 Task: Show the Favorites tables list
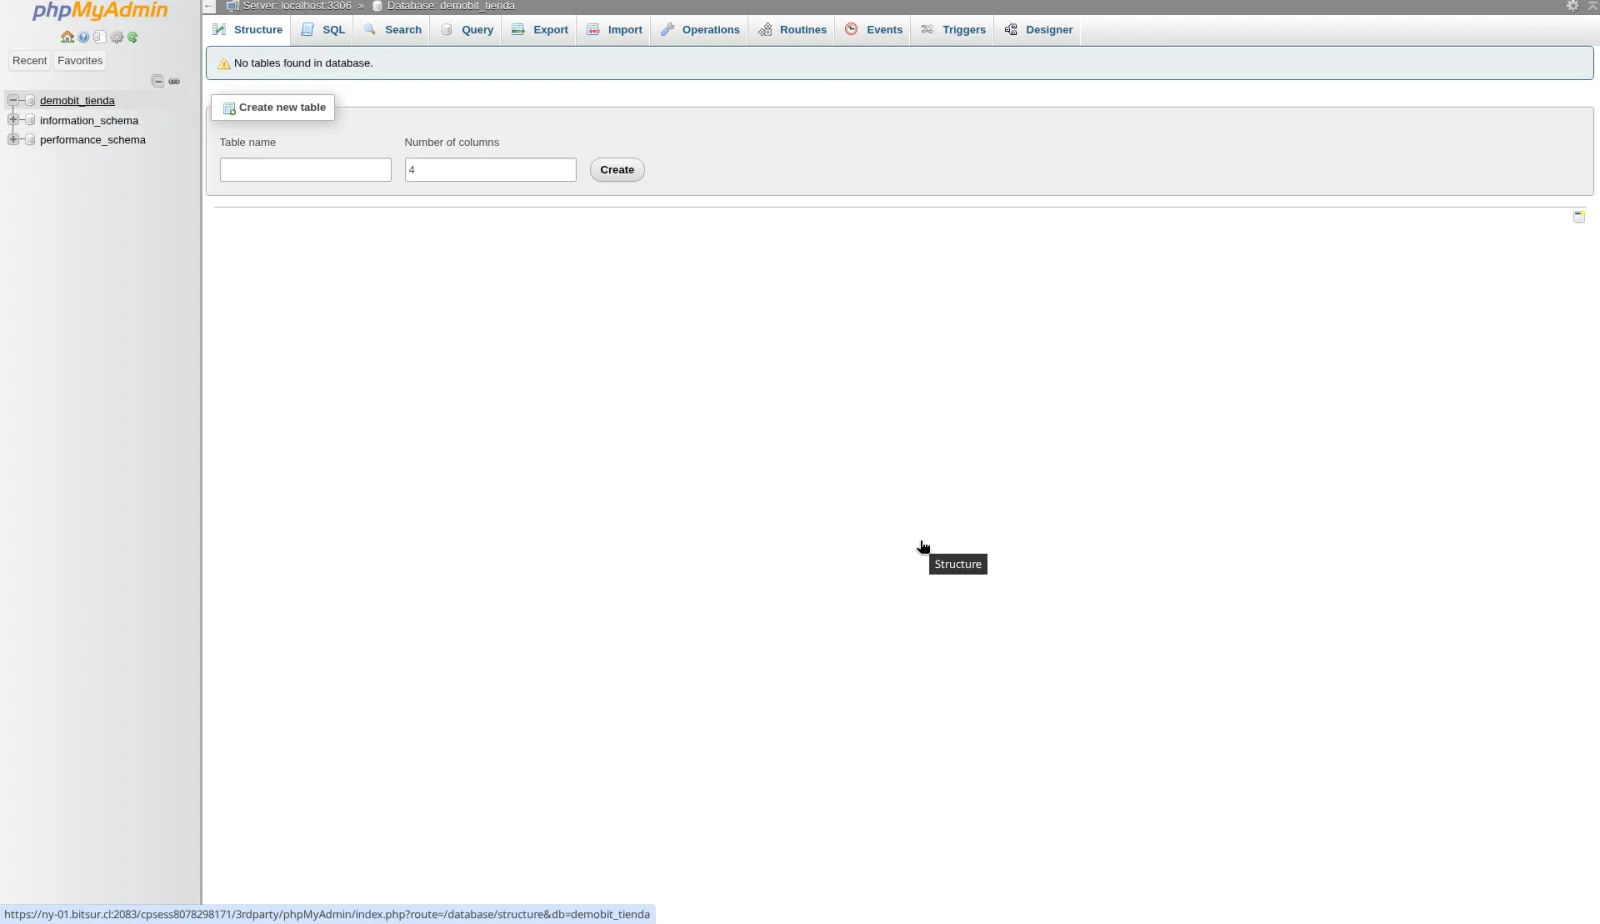pyautogui.click(x=80, y=60)
